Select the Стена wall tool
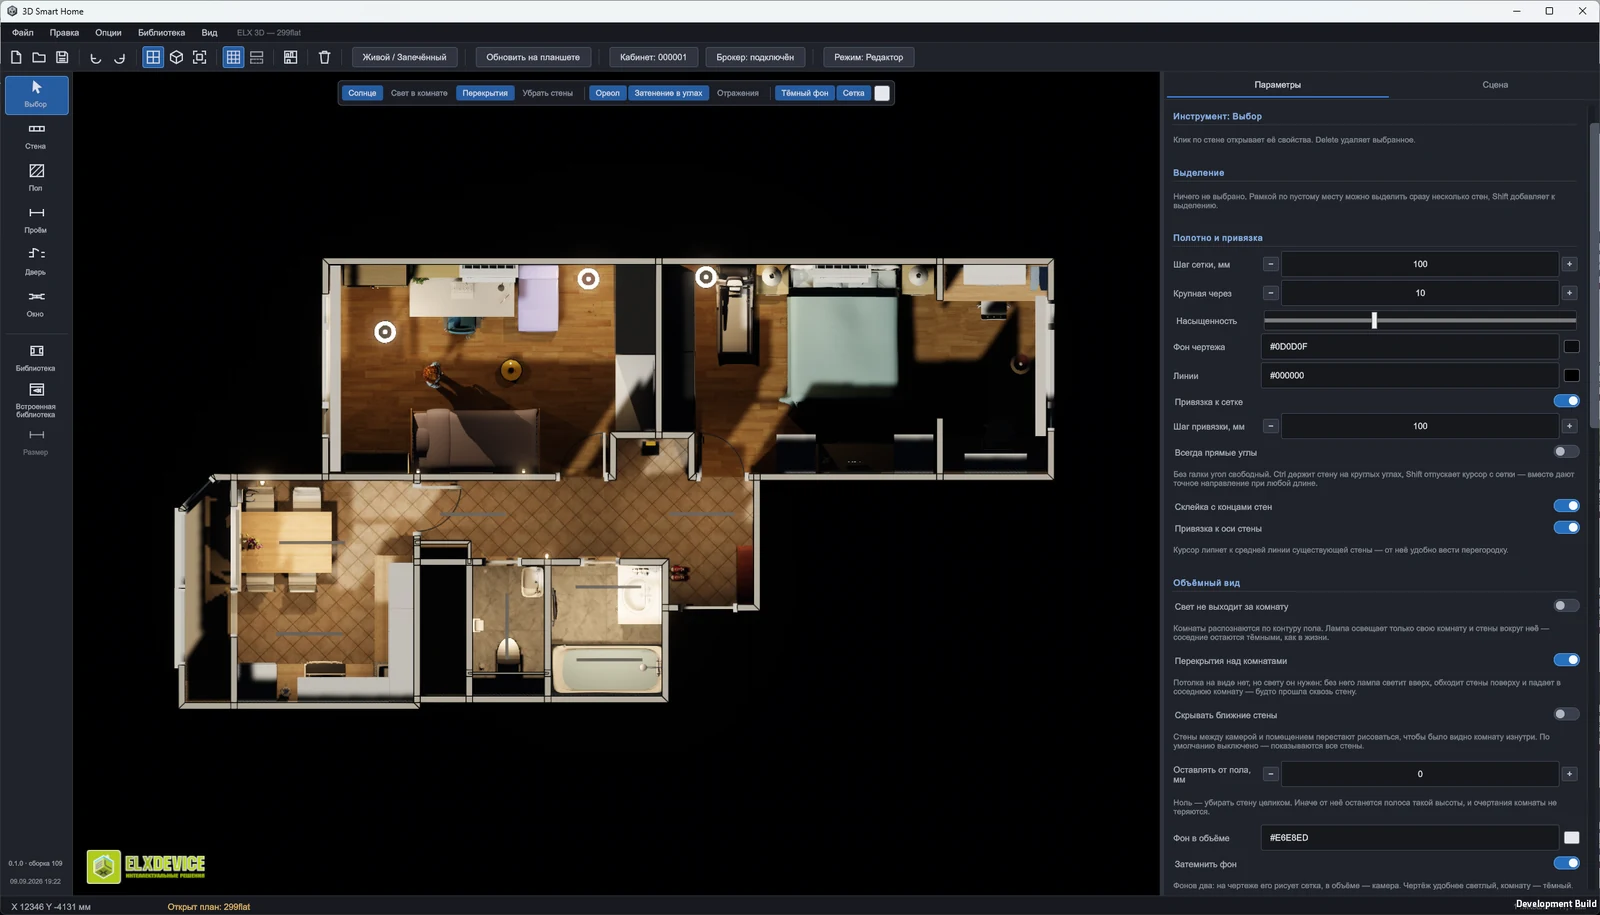Screen dimensions: 1600x915 36,136
